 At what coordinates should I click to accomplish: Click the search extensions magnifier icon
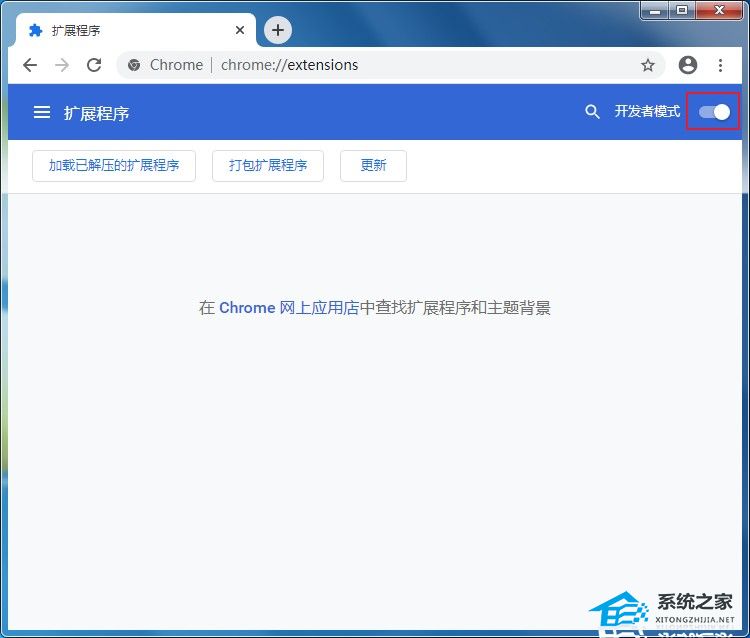(x=592, y=112)
